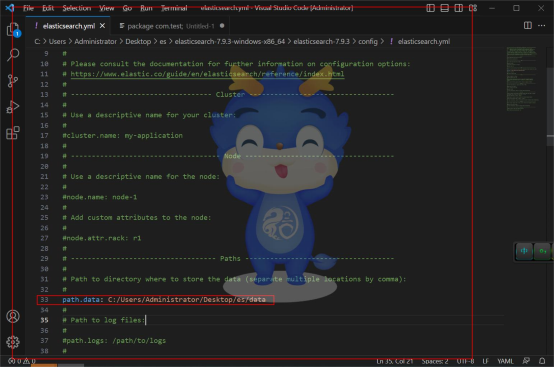This screenshot has width=554, height=367.
Task: Click the '# Path to log files:' line
Action: tap(104, 320)
